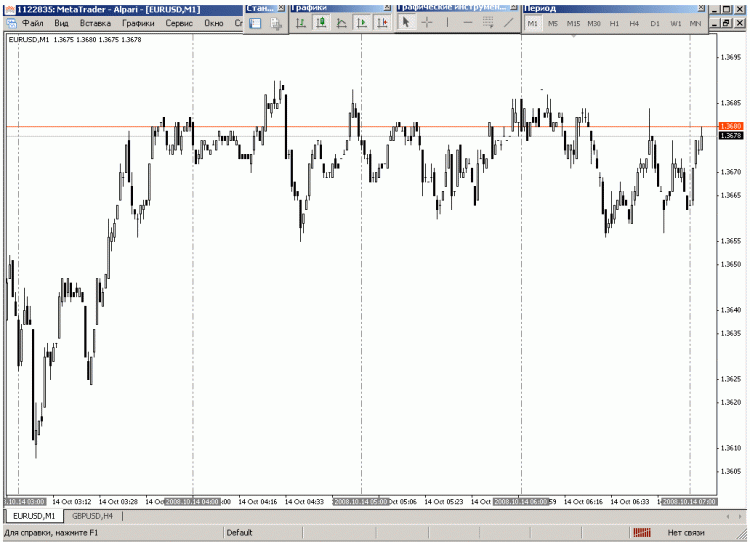Set the period to M30
750x542 pixels.
pos(594,23)
